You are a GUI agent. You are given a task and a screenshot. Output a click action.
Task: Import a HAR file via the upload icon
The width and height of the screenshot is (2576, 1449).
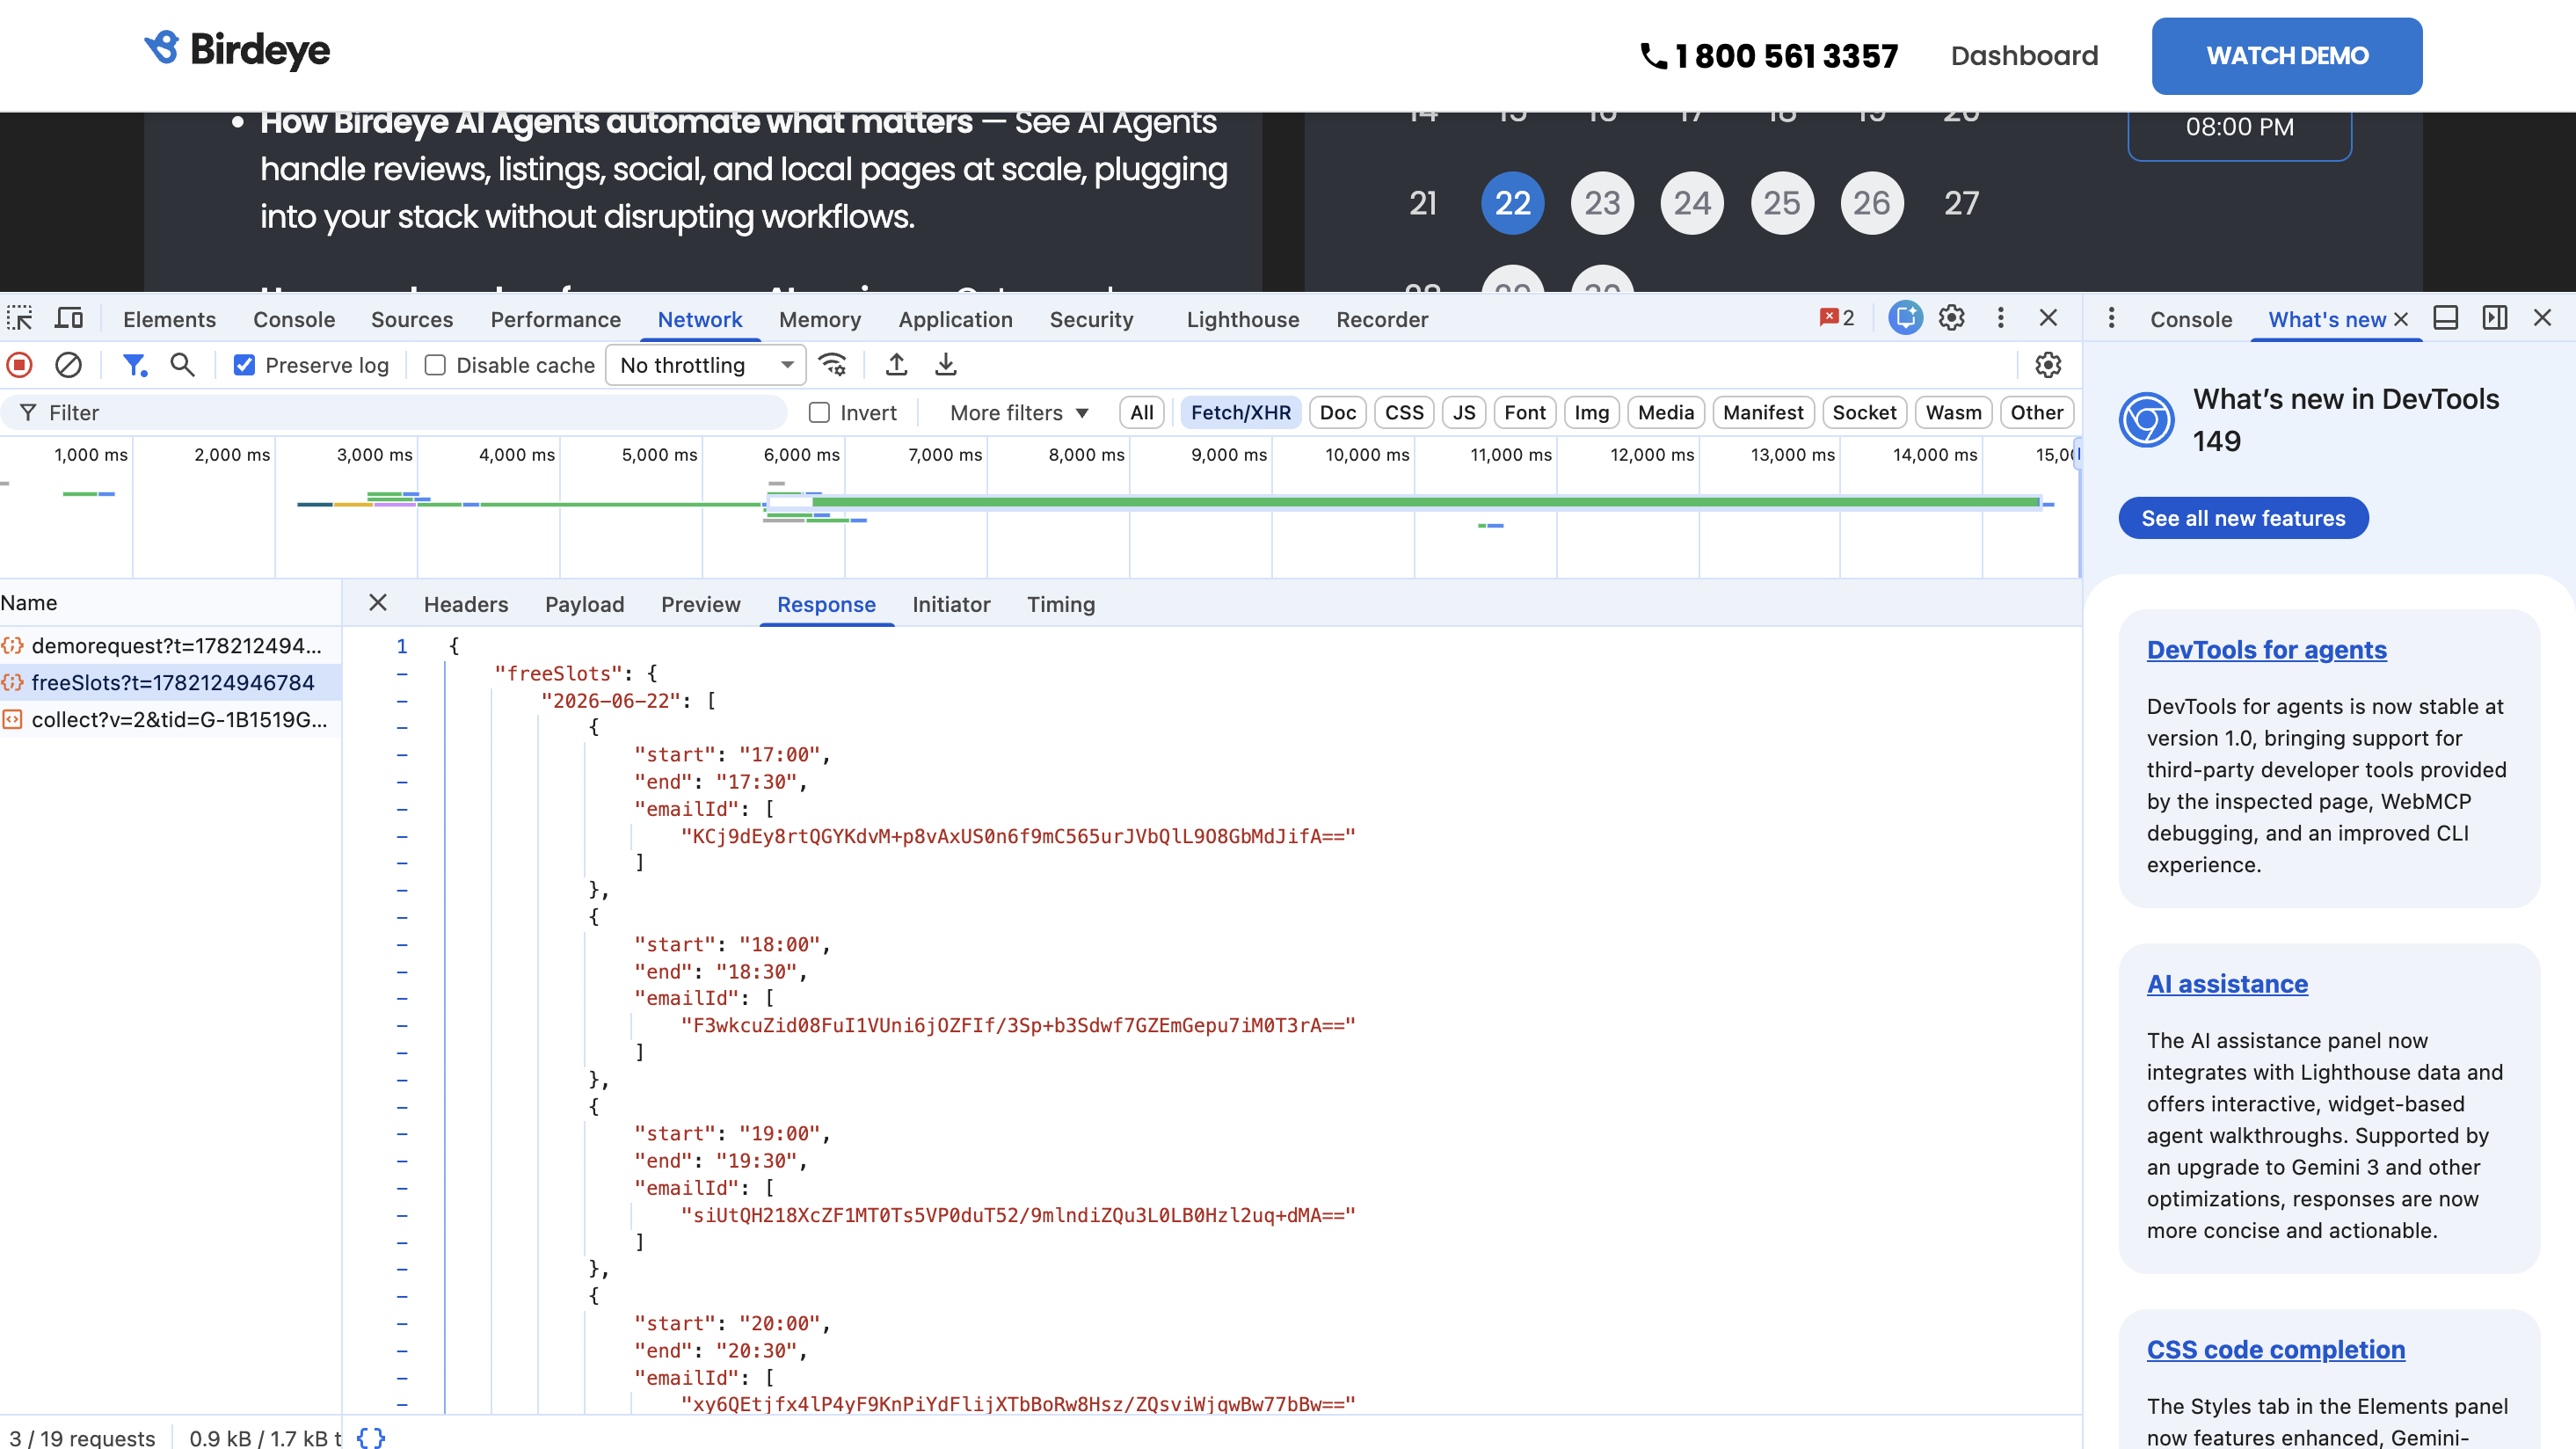coord(897,365)
